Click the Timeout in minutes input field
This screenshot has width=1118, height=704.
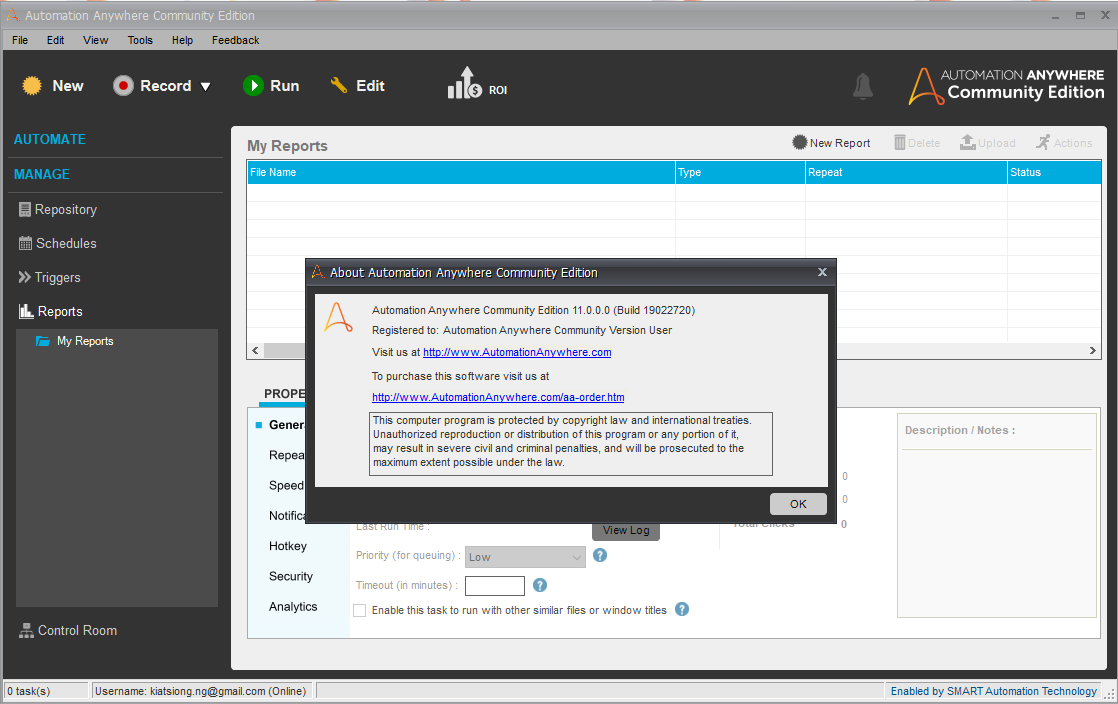(x=494, y=586)
